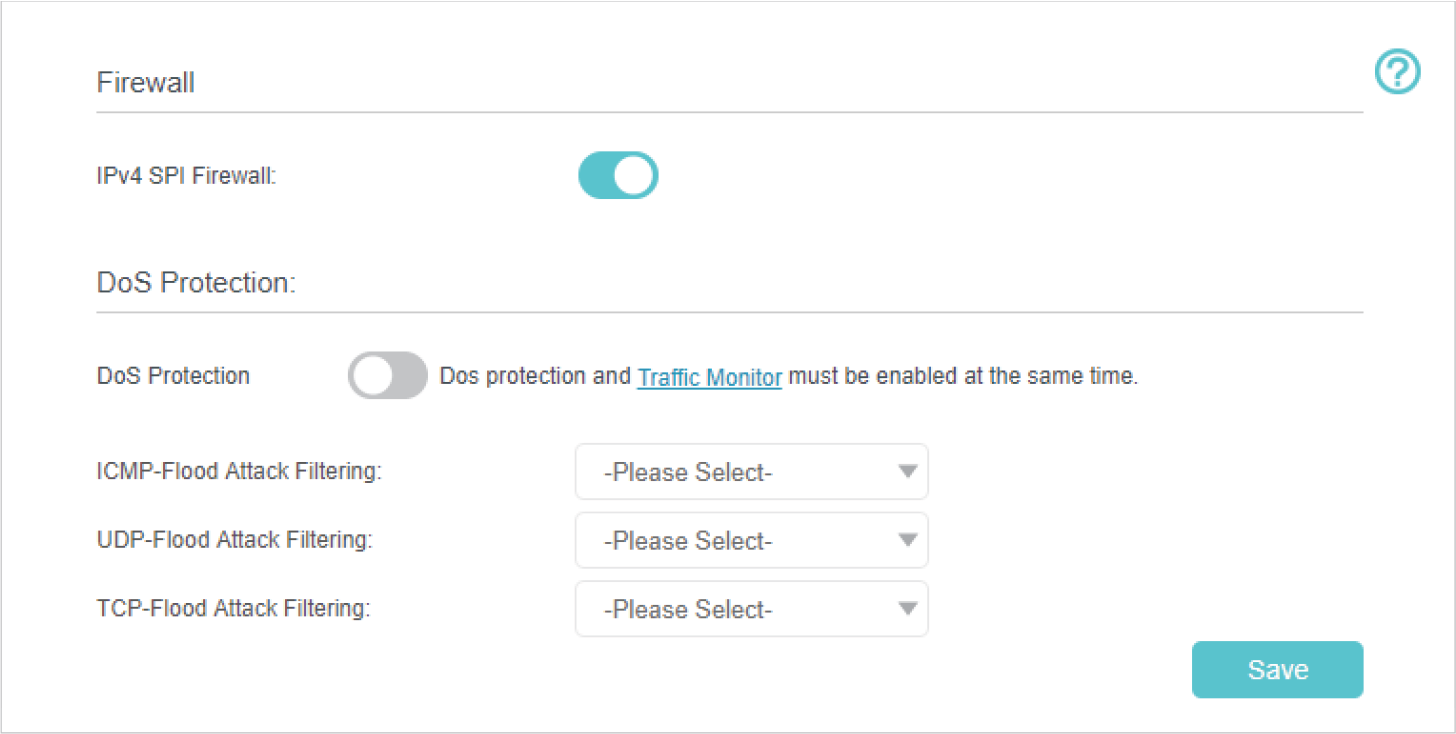Viewport: 1456px width, 734px height.
Task: Open the help question mark icon
Action: pyautogui.click(x=1397, y=73)
